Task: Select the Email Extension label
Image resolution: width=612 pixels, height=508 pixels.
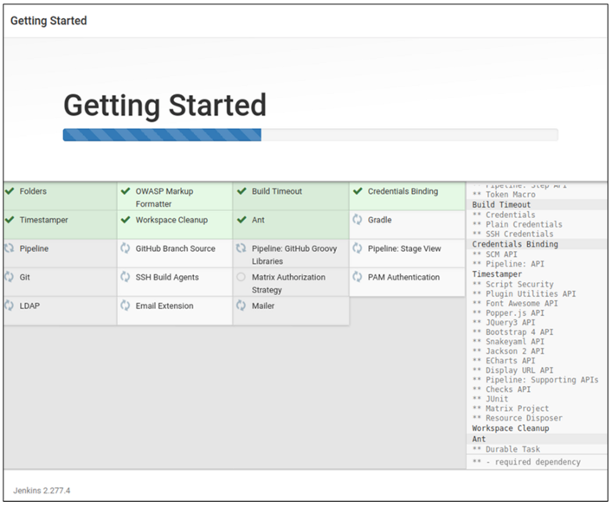Action: click(164, 306)
